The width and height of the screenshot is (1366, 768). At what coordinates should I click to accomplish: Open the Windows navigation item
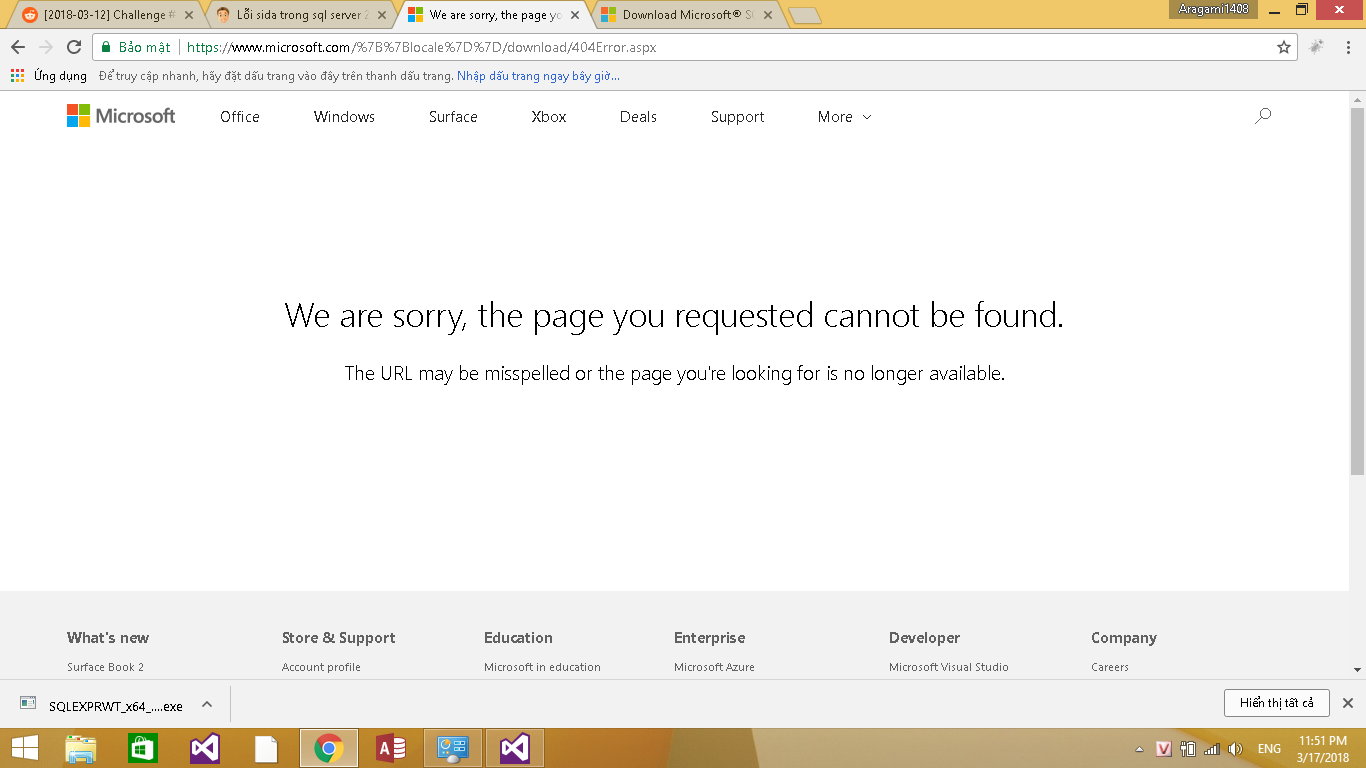pyautogui.click(x=344, y=117)
